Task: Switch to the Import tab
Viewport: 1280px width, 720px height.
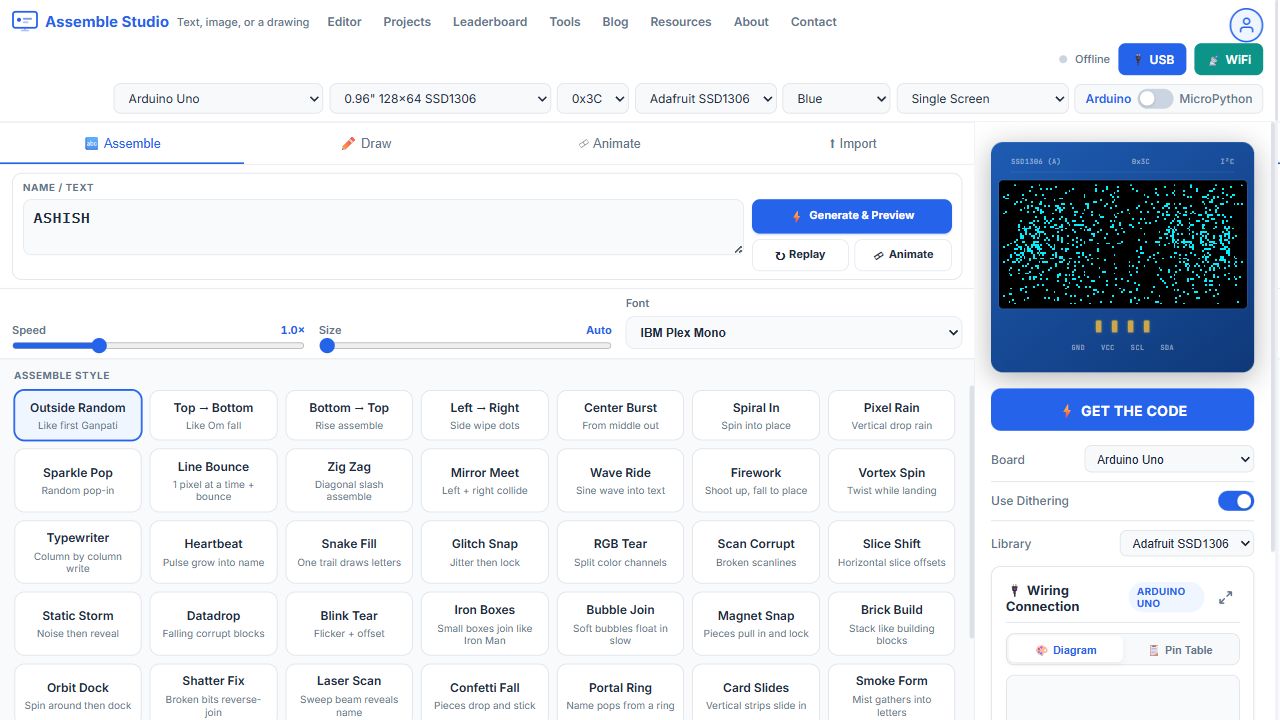Action: pyautogui.click(x=852, y=144)
